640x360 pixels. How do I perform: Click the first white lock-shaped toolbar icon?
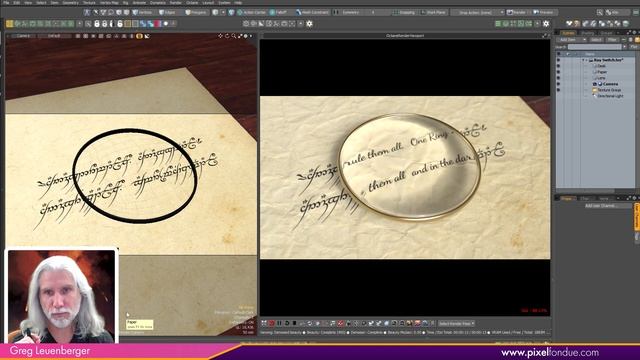[x=97, y=24]
